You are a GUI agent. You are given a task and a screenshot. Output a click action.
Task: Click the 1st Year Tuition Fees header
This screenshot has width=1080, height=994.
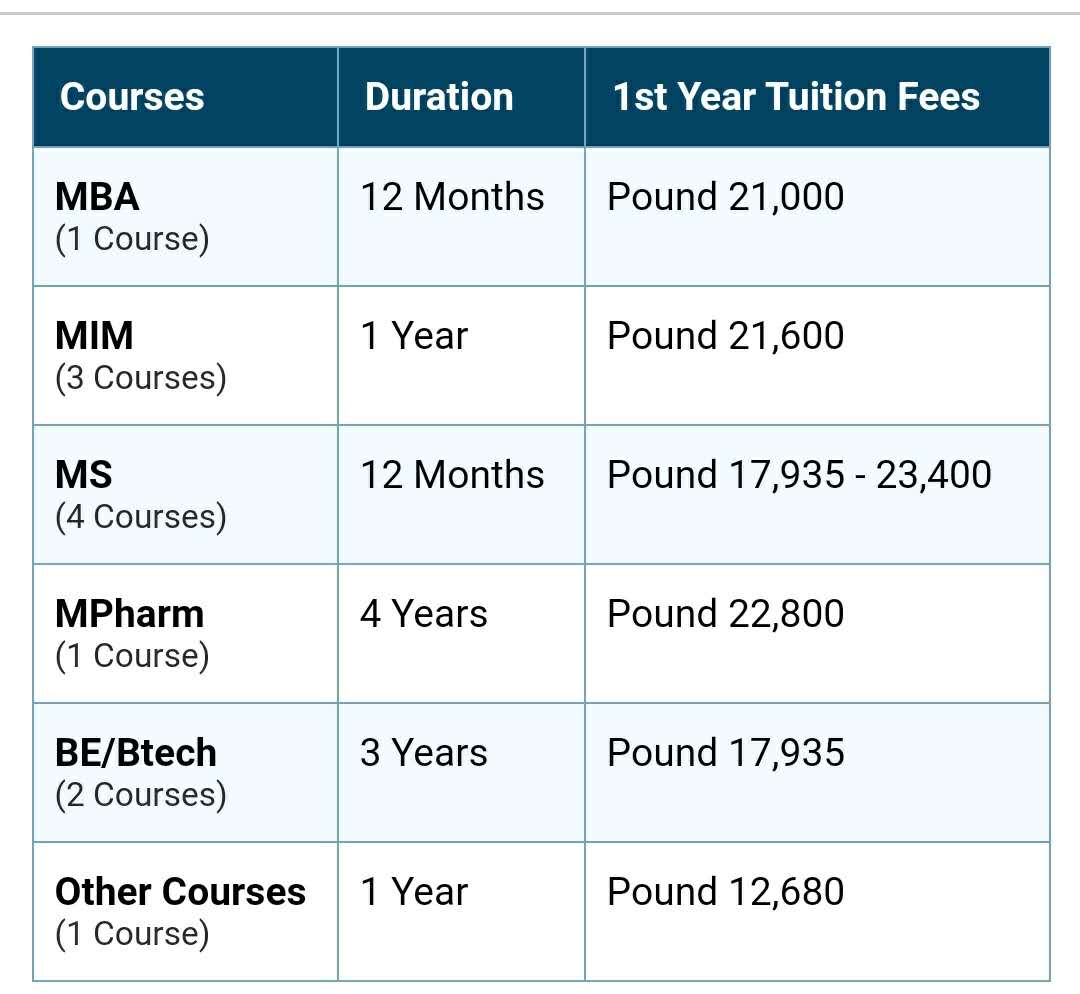click(796, 97)
